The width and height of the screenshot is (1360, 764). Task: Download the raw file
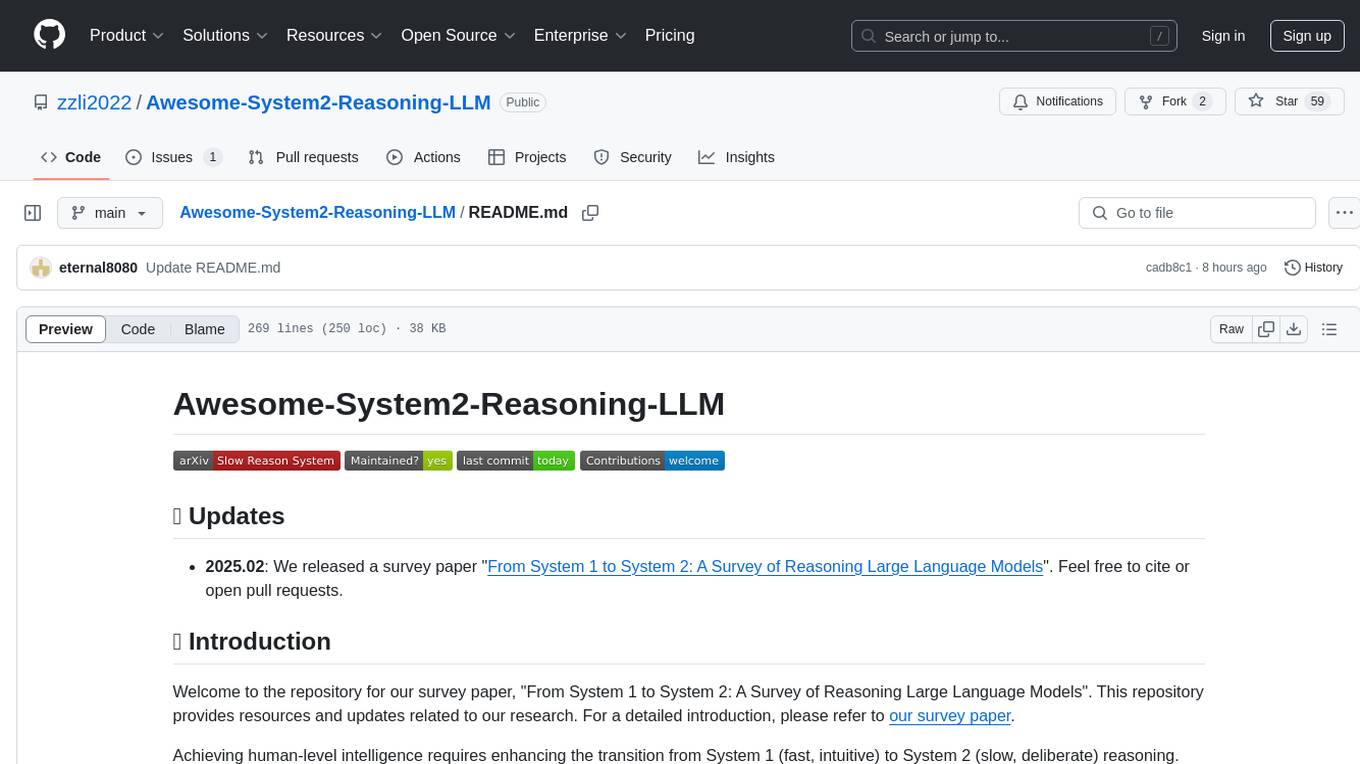pos(1293,329)
